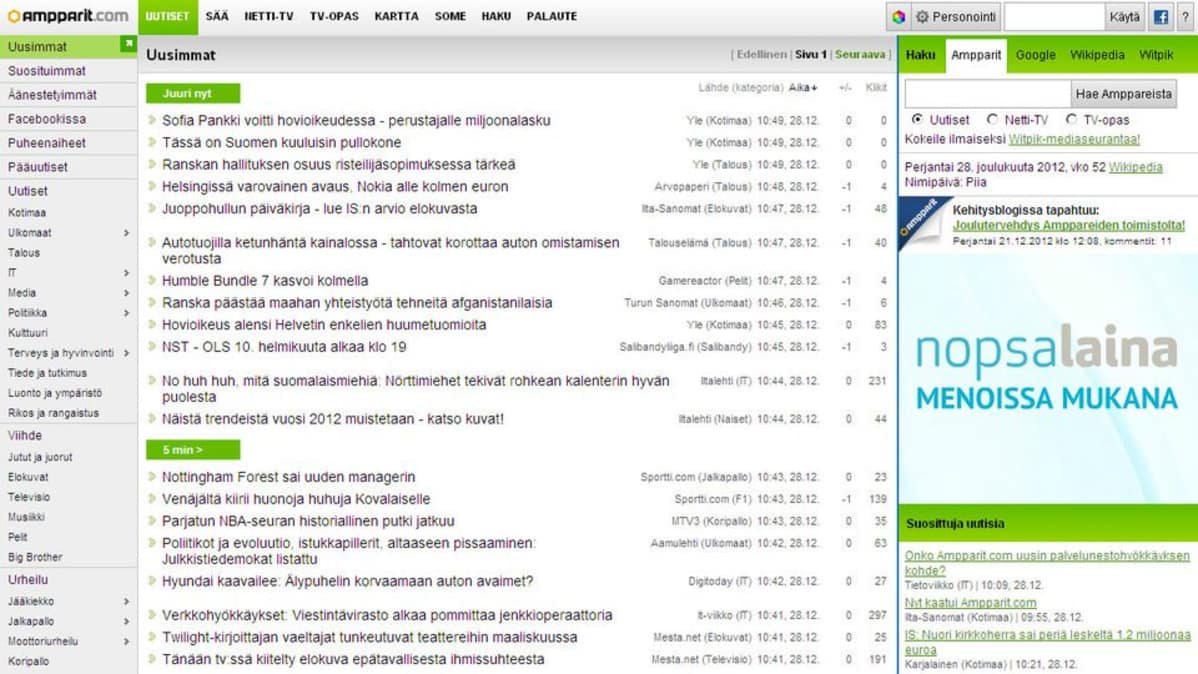Click the Ampparit ribbon blog icon

[924, 222]
